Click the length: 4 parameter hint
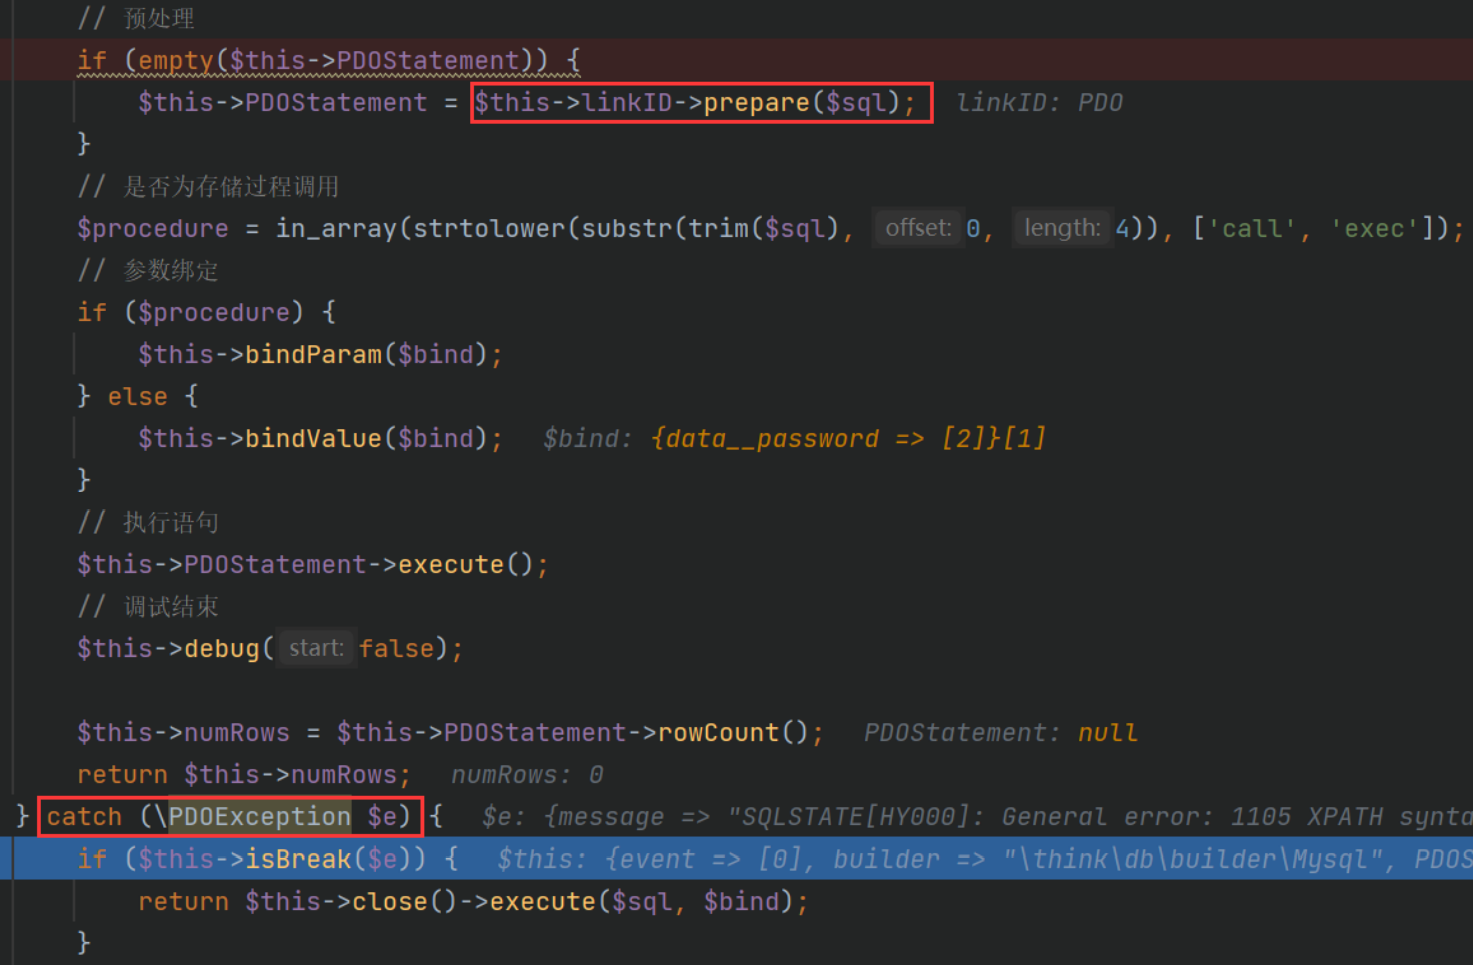Image resolution: width=1473 pixels, height=965 pixels. [1062, 227]
